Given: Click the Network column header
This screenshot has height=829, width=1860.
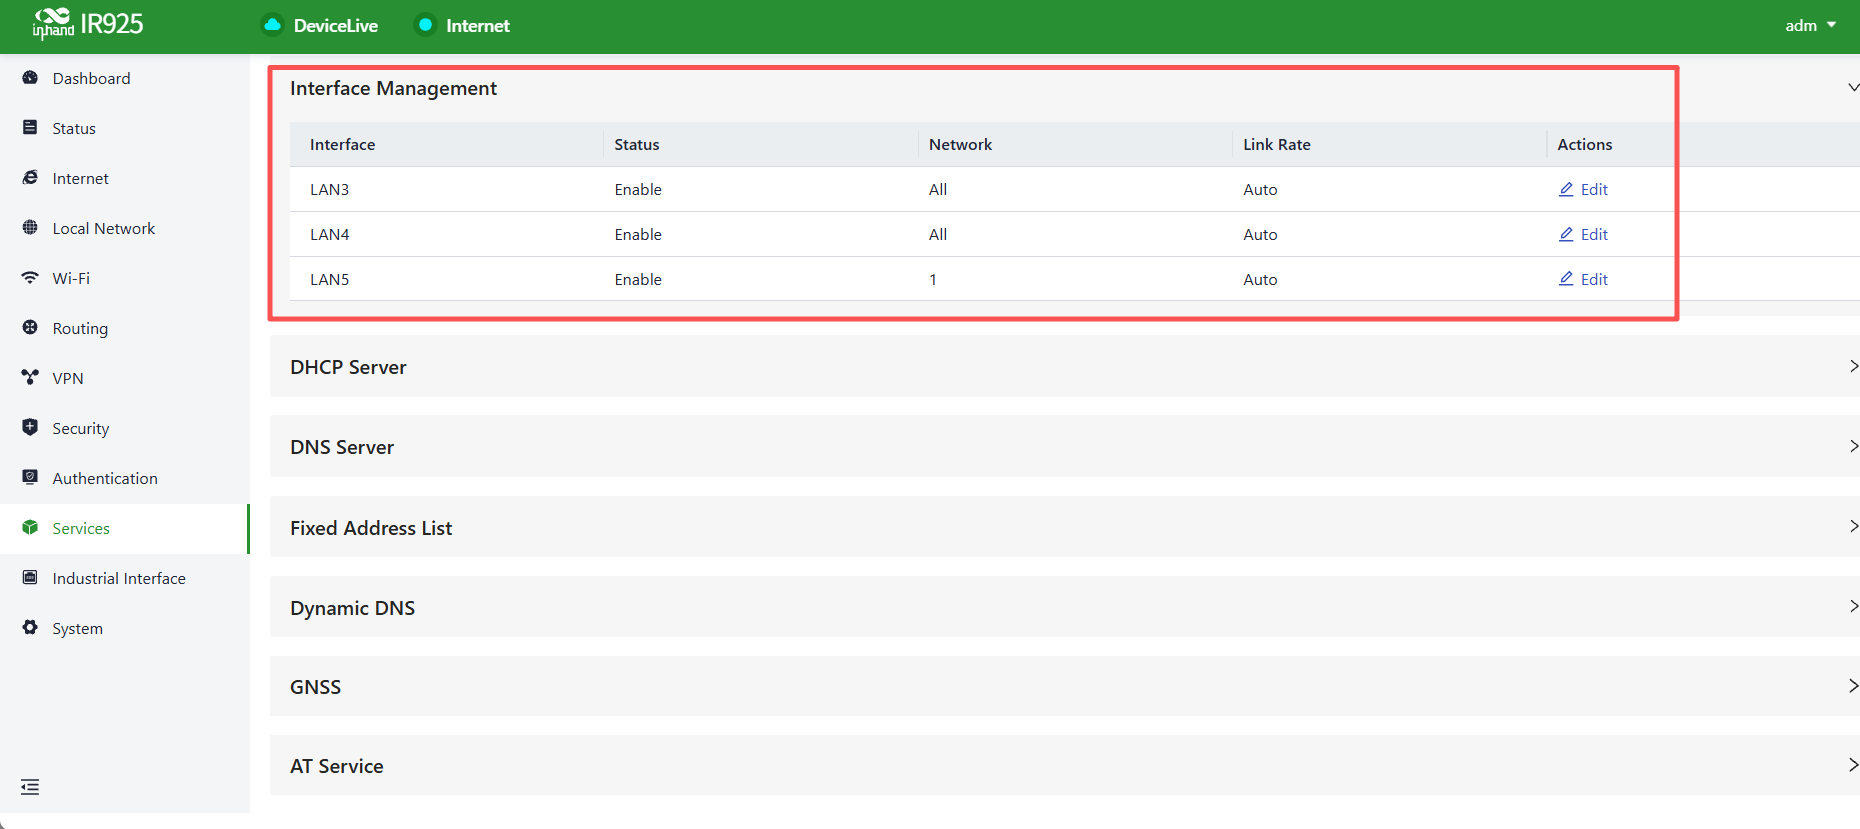Looking at the screenshot, I should [x=961, y=144].
